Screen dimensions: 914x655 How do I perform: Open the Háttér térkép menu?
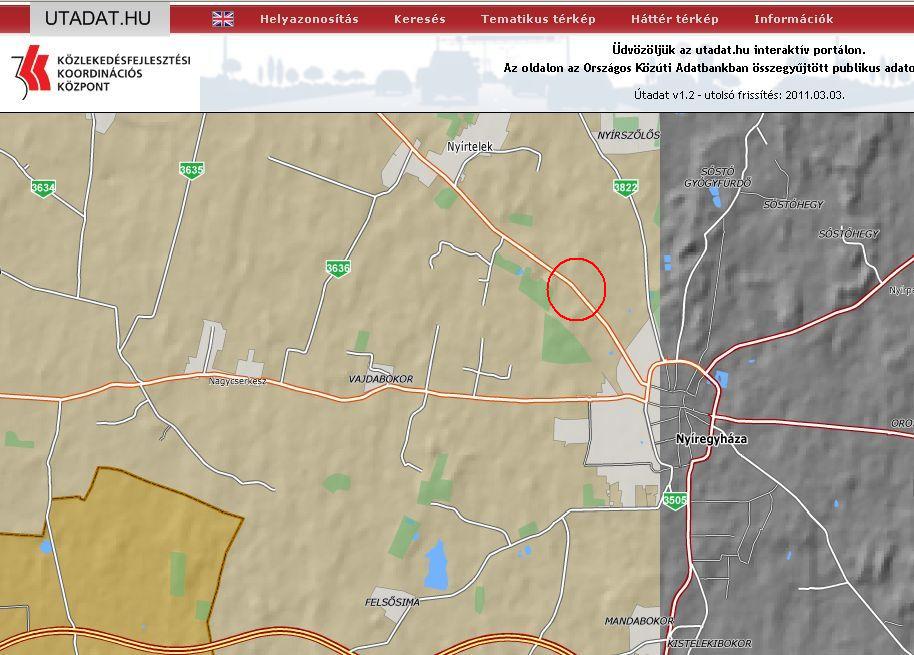point(674,19)
